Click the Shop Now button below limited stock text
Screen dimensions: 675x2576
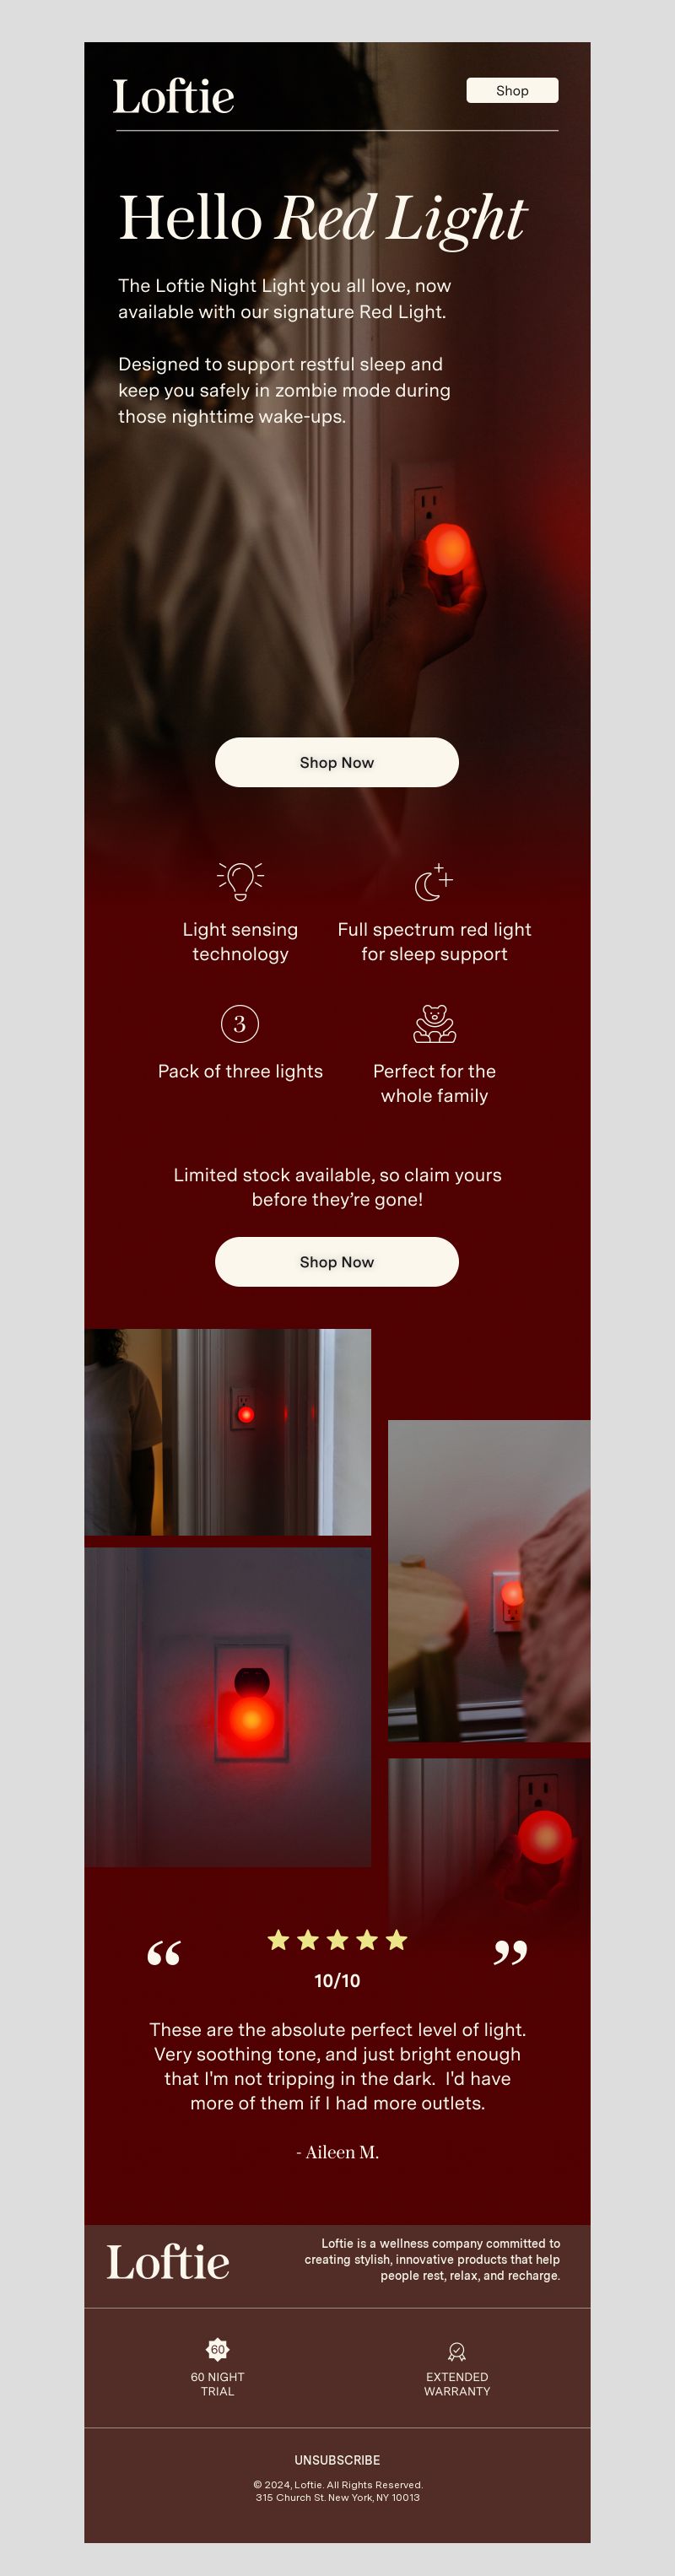point(337,1262)
